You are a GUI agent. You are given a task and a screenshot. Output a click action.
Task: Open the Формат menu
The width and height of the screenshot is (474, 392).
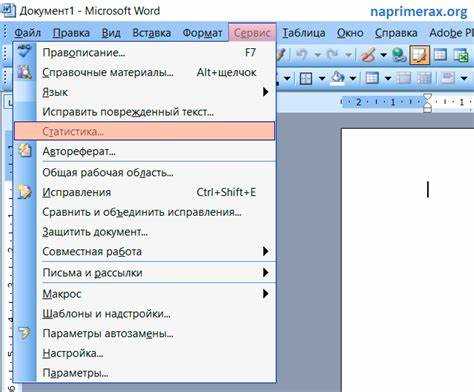click(x=202, y=33)
